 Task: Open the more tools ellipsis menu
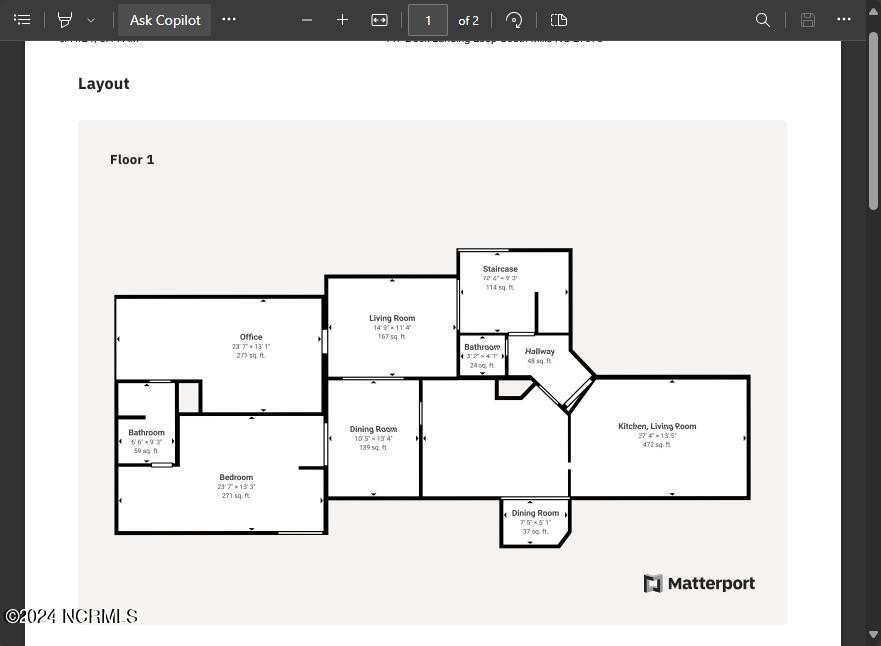229,20
